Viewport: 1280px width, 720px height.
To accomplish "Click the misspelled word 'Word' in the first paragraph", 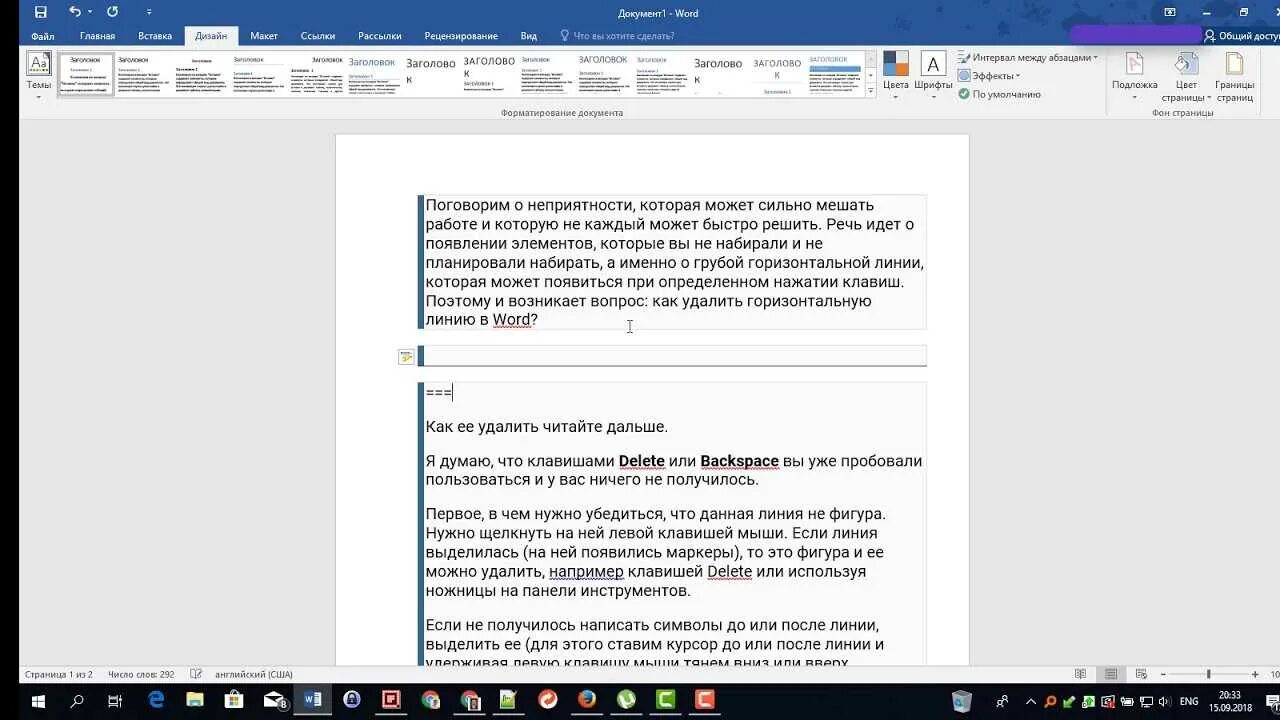I will (512, 320).
